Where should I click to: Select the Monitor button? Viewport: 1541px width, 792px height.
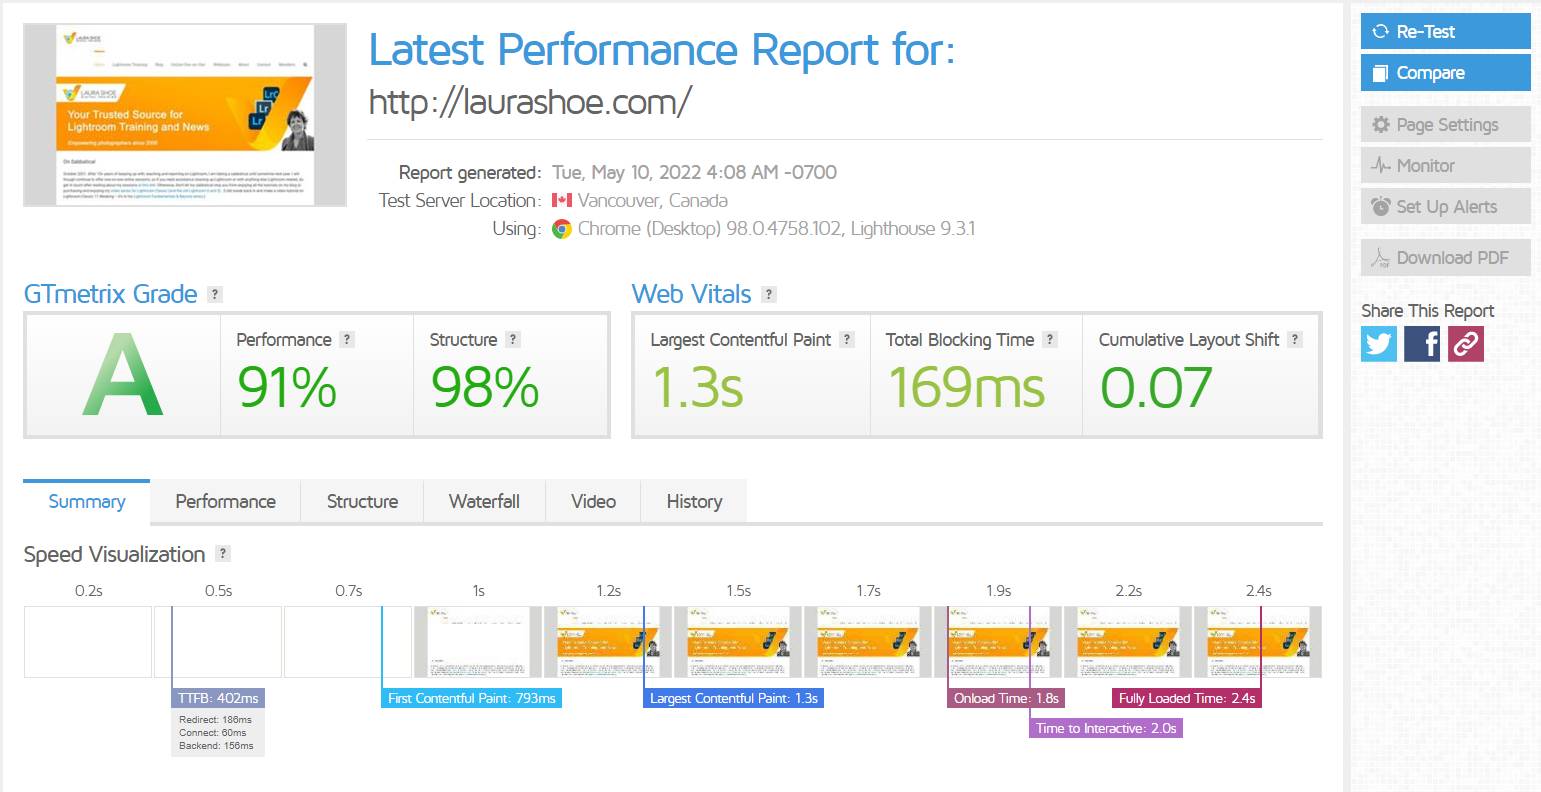click(1445, 166)
